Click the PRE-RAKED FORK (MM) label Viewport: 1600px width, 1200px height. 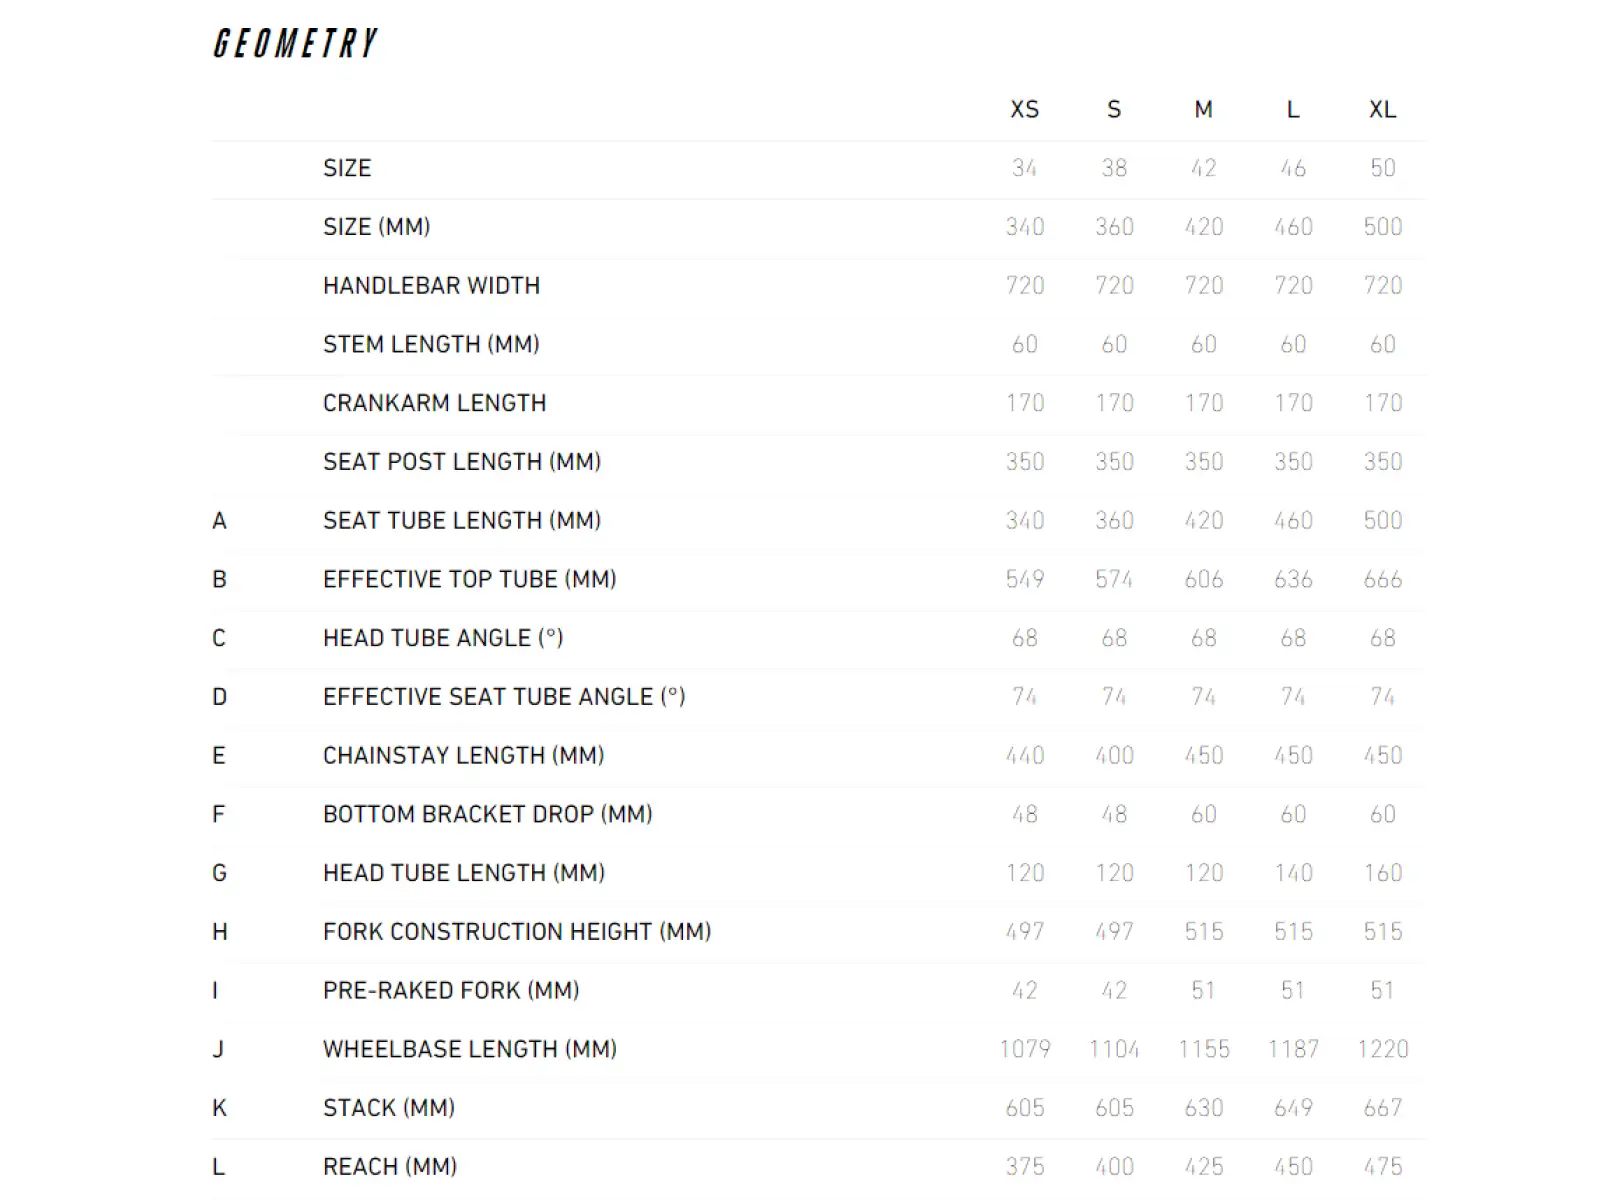[451, 991]
